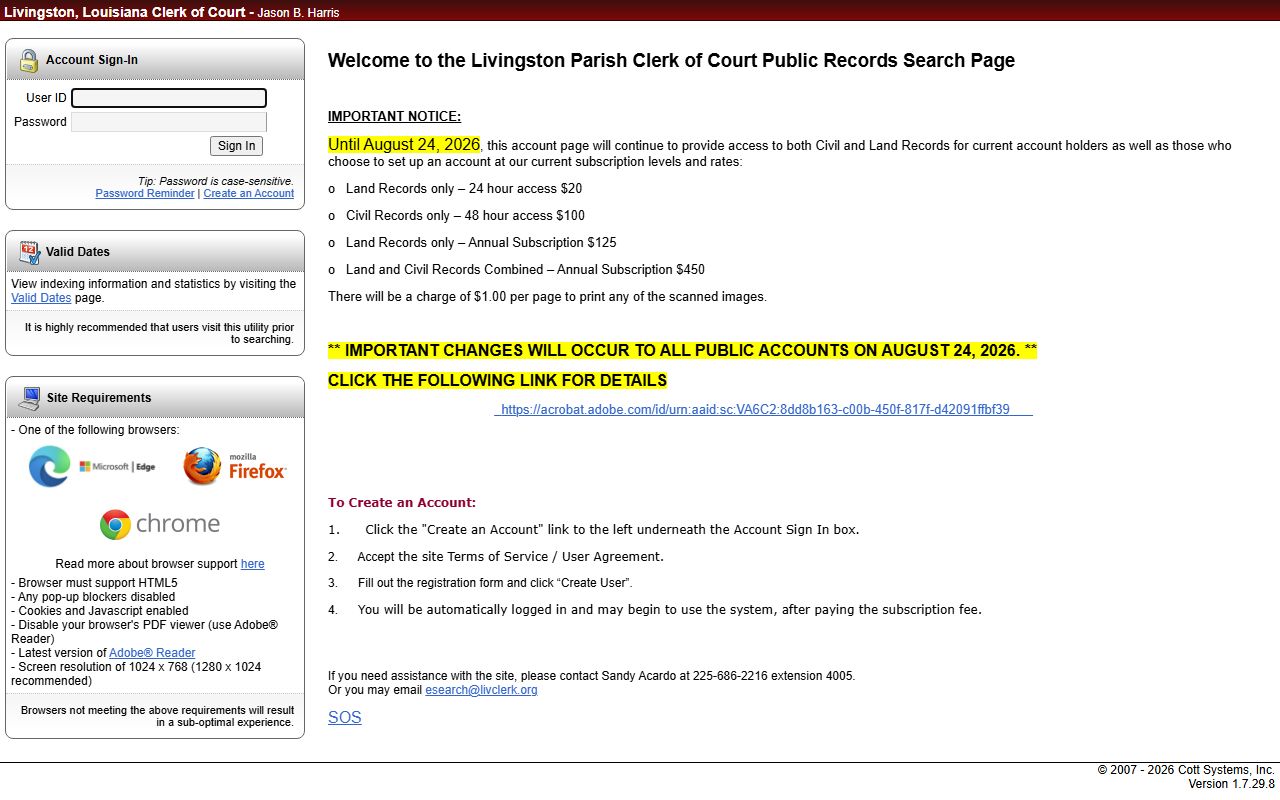Open the Create an Account link

[x=249, y=194]
